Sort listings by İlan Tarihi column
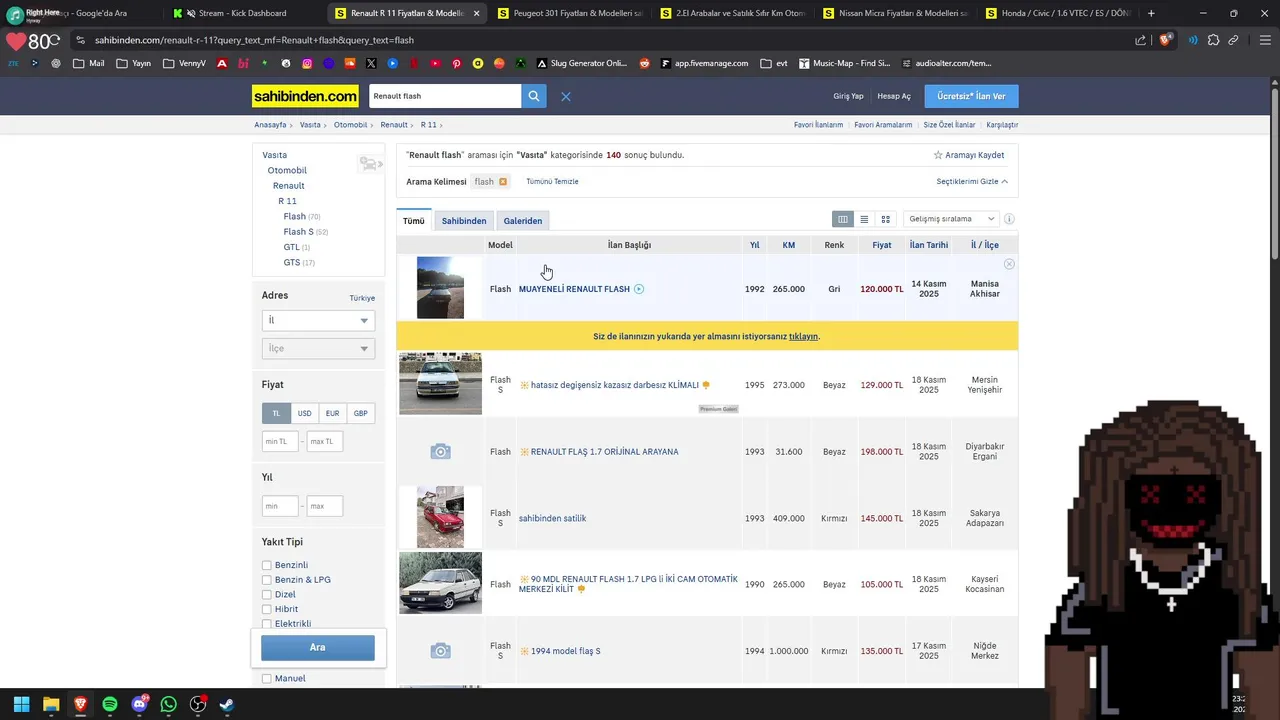This screenshot has height=720, width=1280. point(929,245)
